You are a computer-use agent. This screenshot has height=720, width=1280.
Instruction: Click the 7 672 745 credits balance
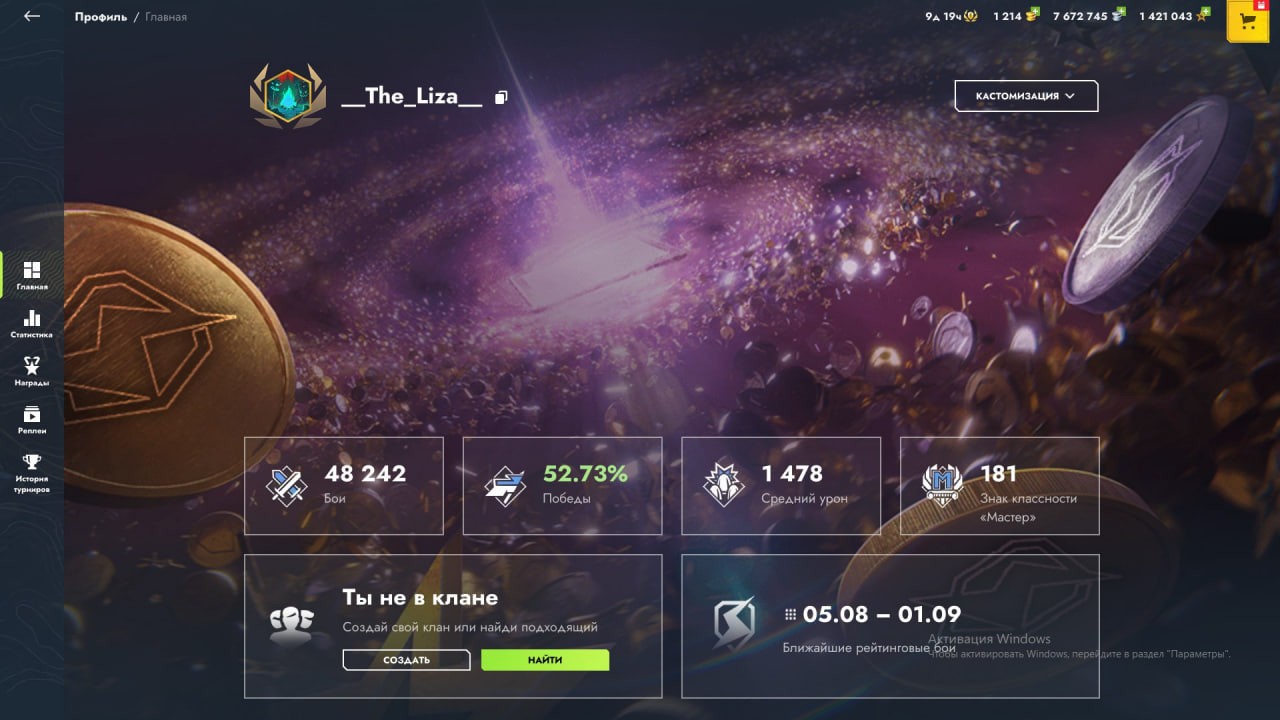1080,17
